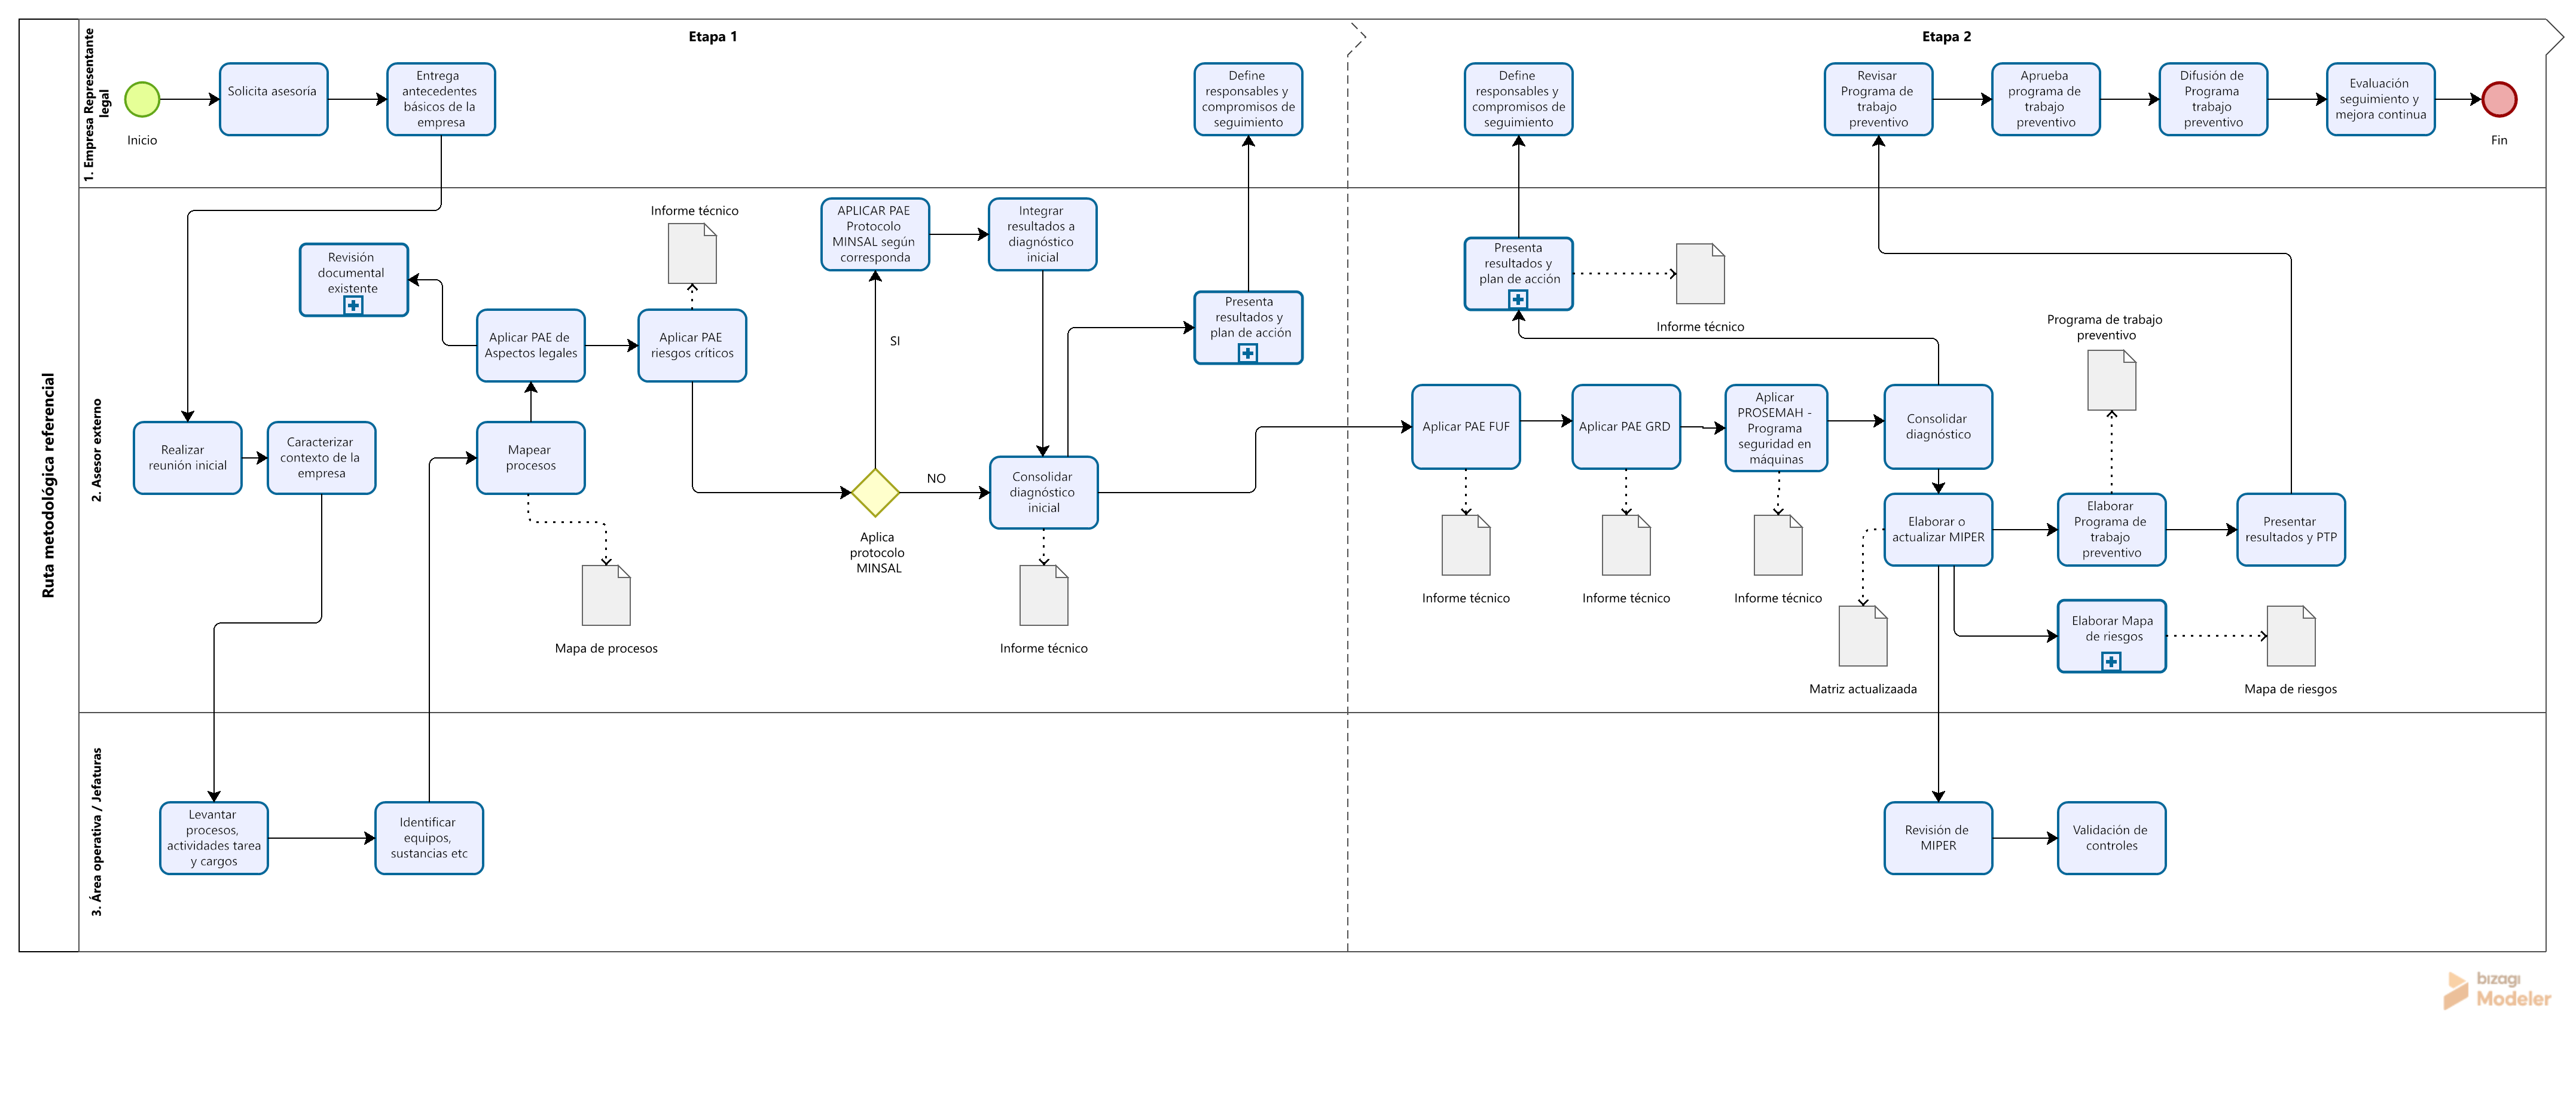The image size is (2576, 1094).
Task: Select the Aplicar PAE riesgos críticos task
Action: click(692, 345)
